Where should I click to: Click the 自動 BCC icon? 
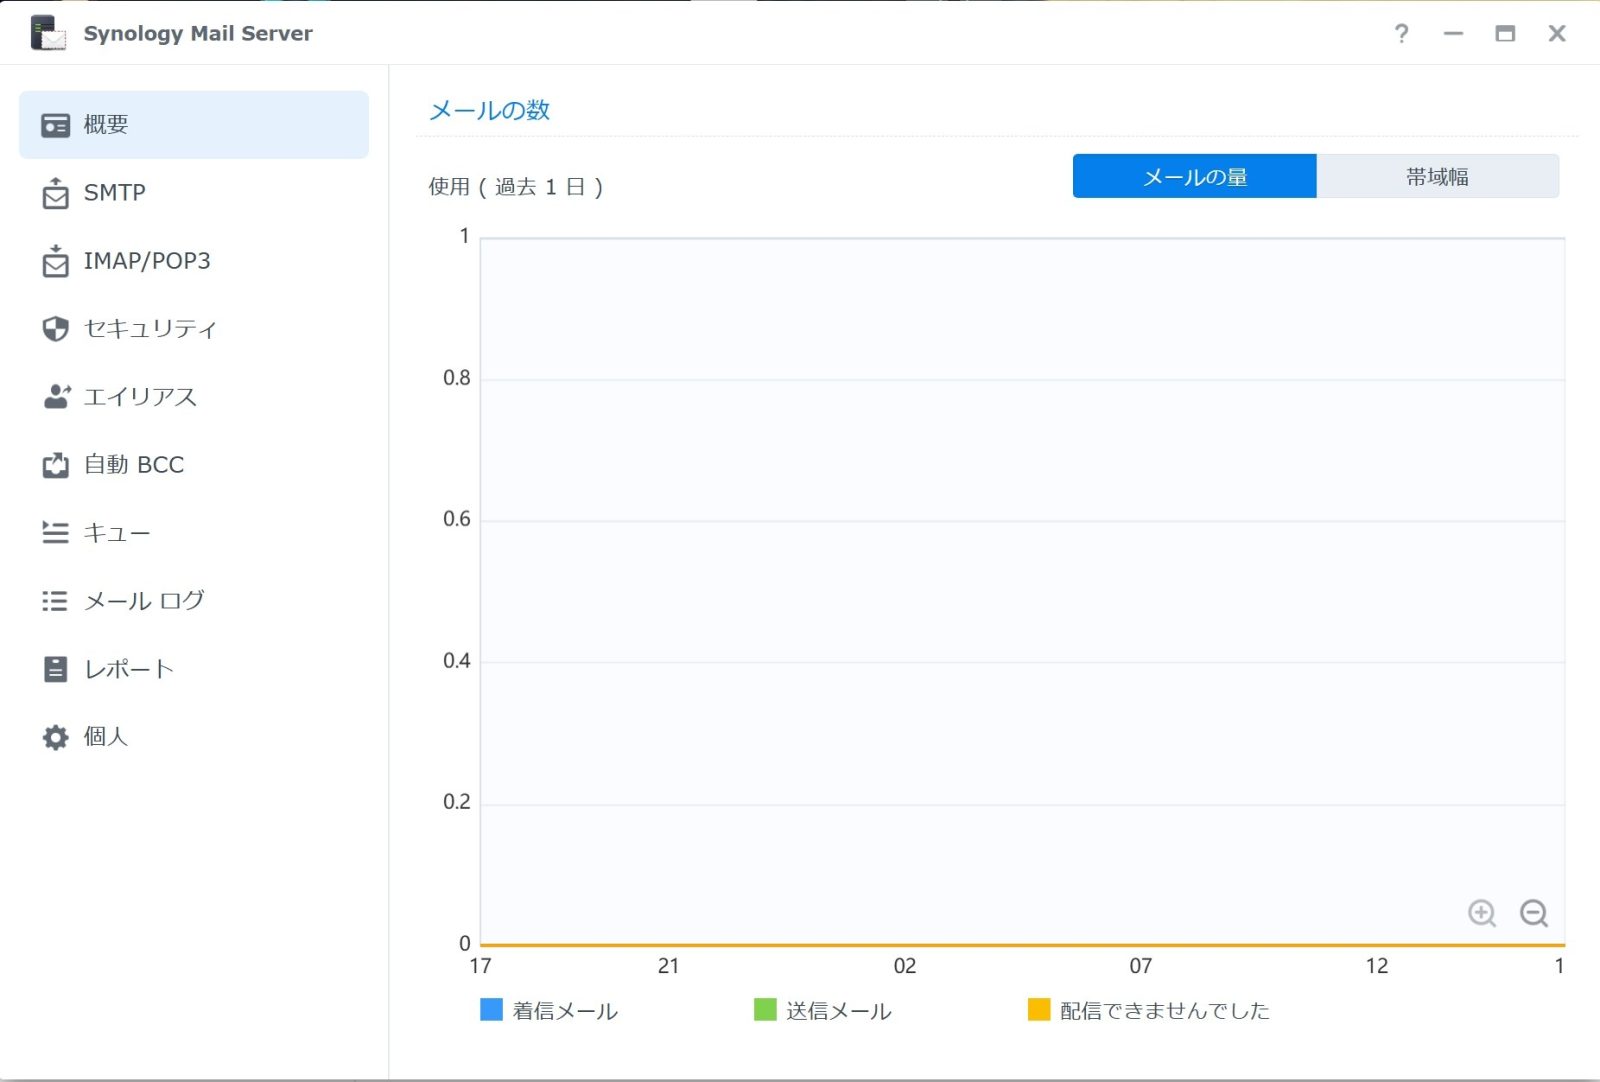(x=56, y=465)
